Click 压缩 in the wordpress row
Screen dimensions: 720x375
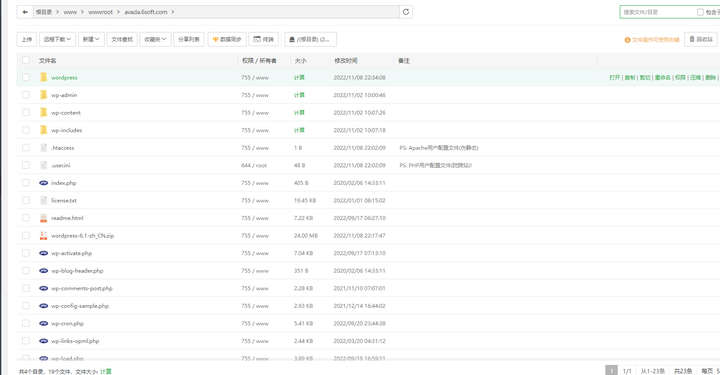click(x=695, y=78)
